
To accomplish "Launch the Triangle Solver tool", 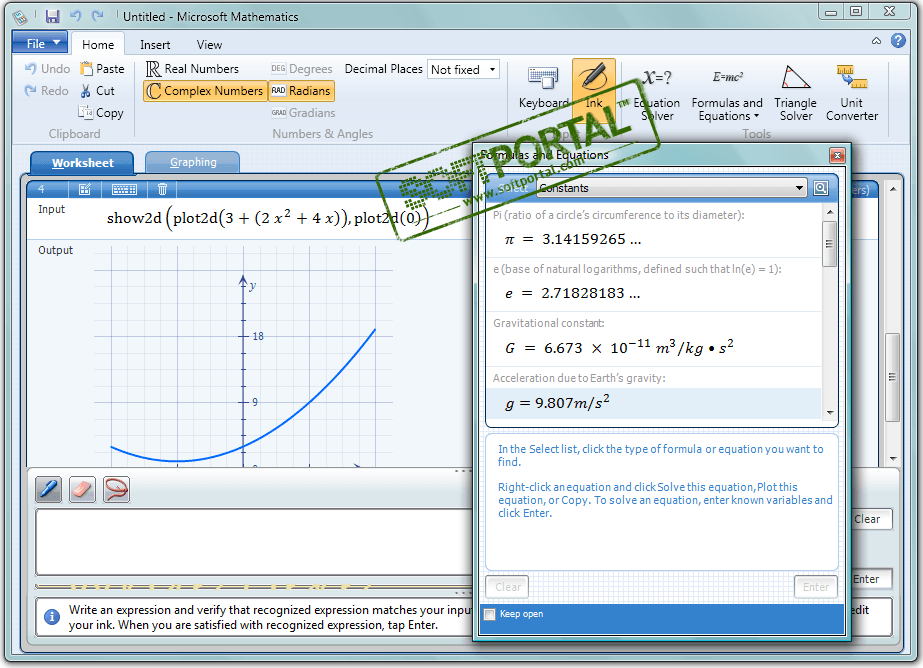I will [x=795, y=93].
